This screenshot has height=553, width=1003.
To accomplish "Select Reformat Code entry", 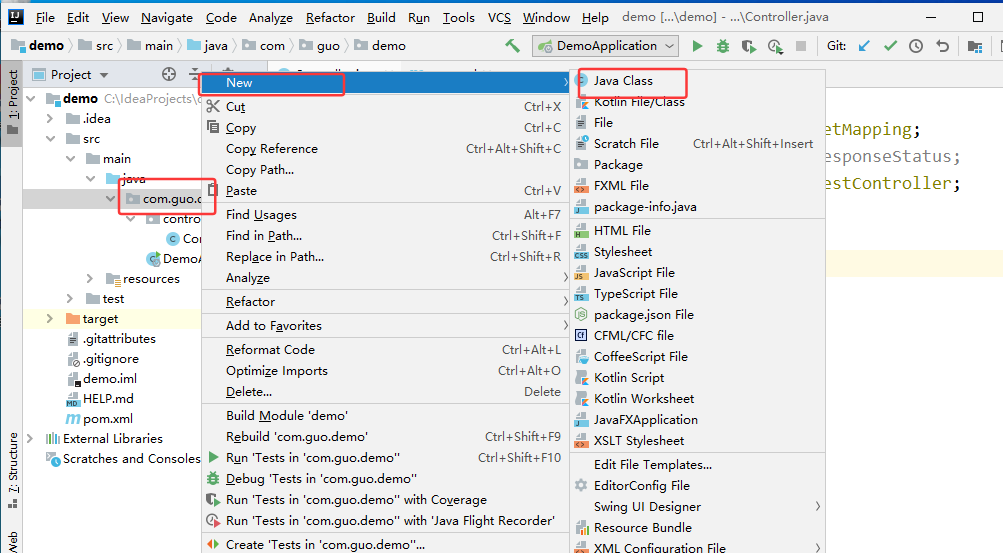I will [x=386, y=350].
